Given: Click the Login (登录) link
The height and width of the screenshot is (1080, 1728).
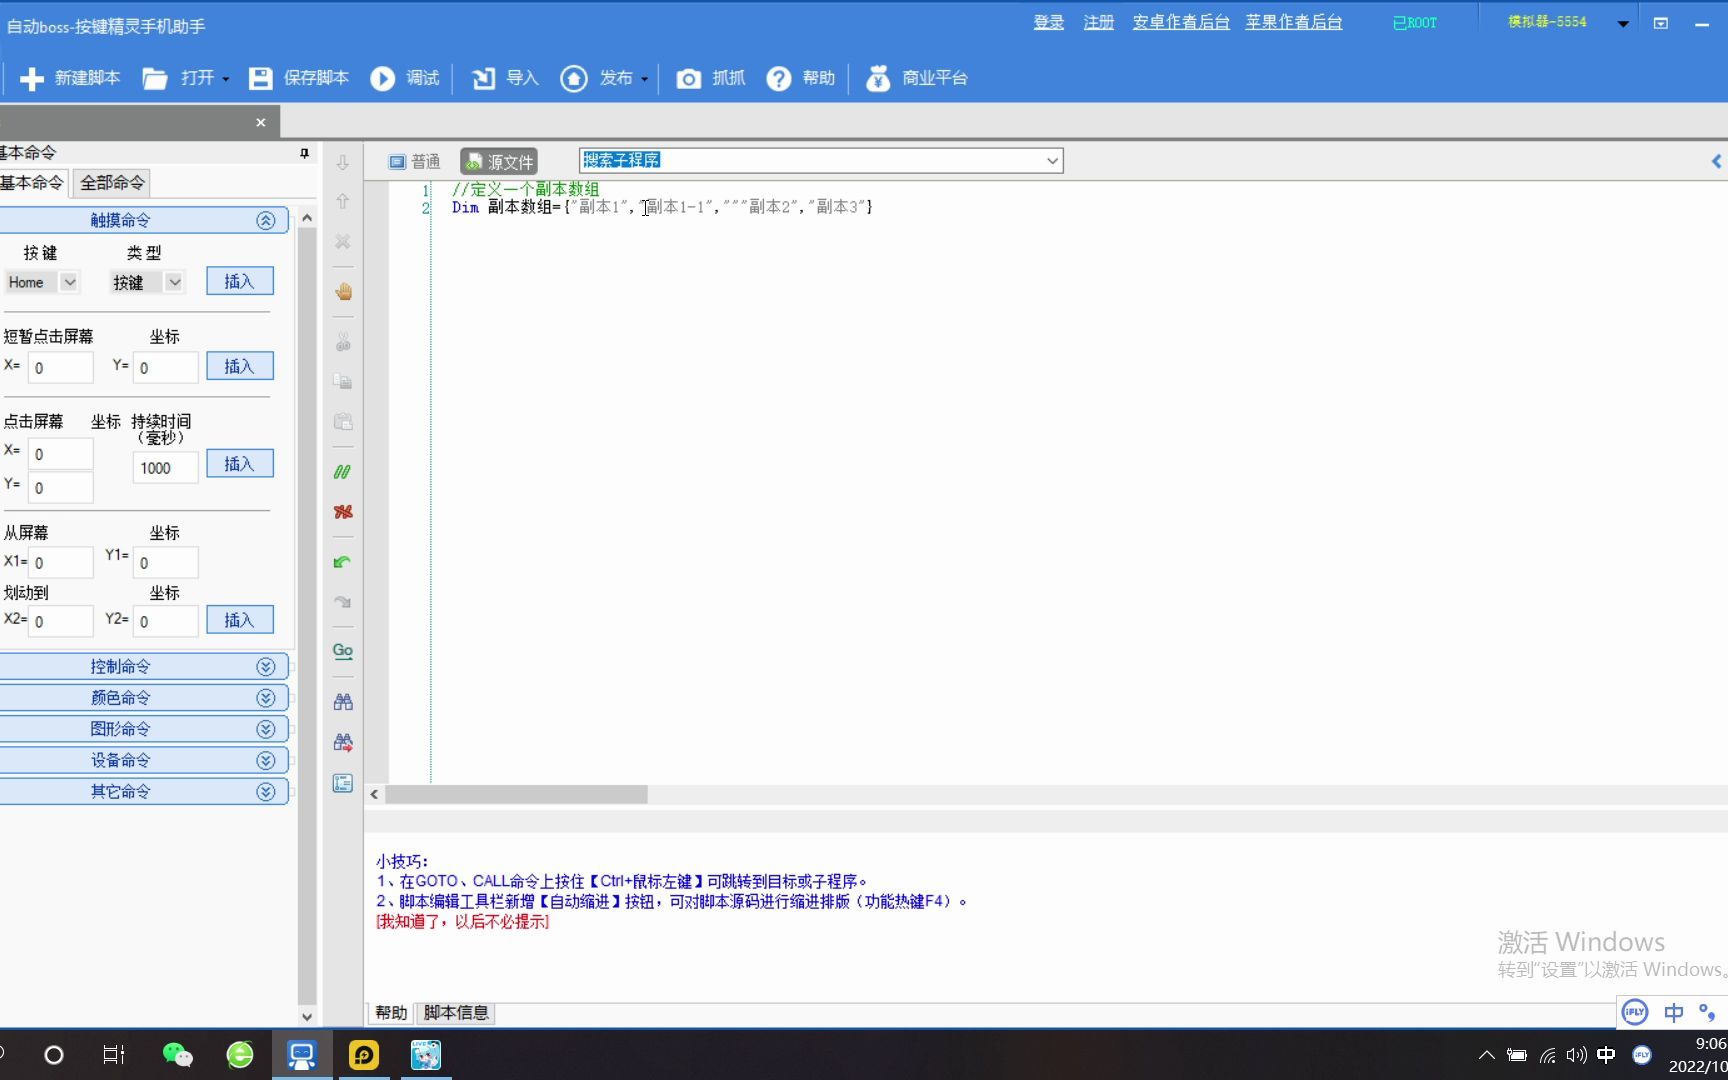Looking at the screenshot, I should pyautogui.click(x=1049, y=22).
